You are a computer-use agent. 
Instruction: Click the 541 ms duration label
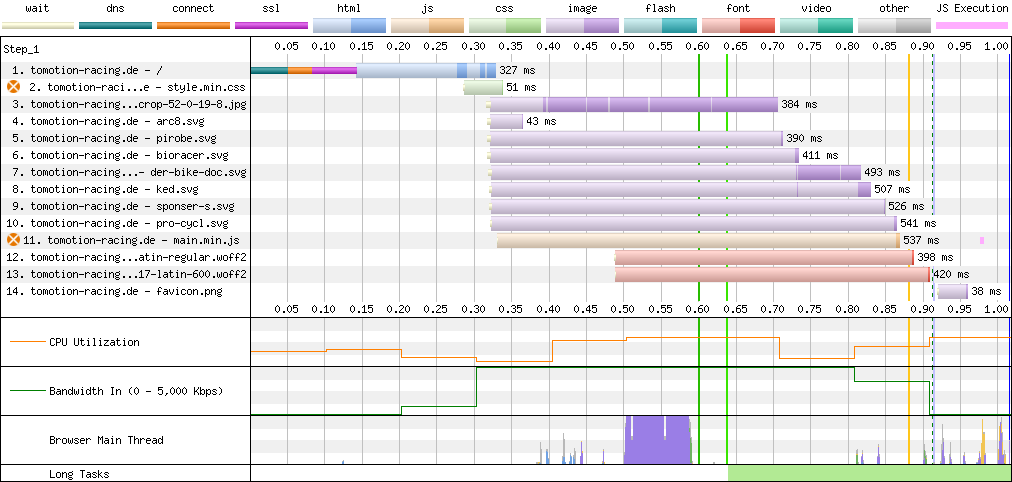[x=918, y=223]
